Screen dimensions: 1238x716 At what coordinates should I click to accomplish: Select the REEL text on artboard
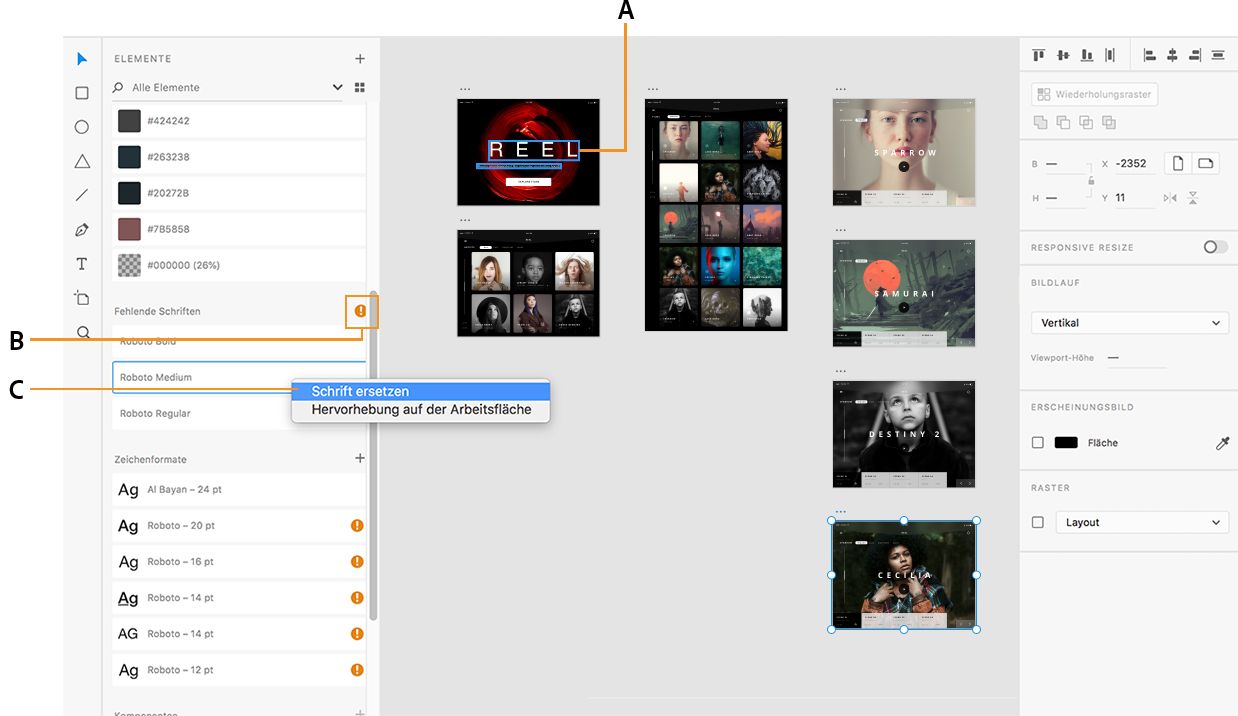click(x=534, y=150)
